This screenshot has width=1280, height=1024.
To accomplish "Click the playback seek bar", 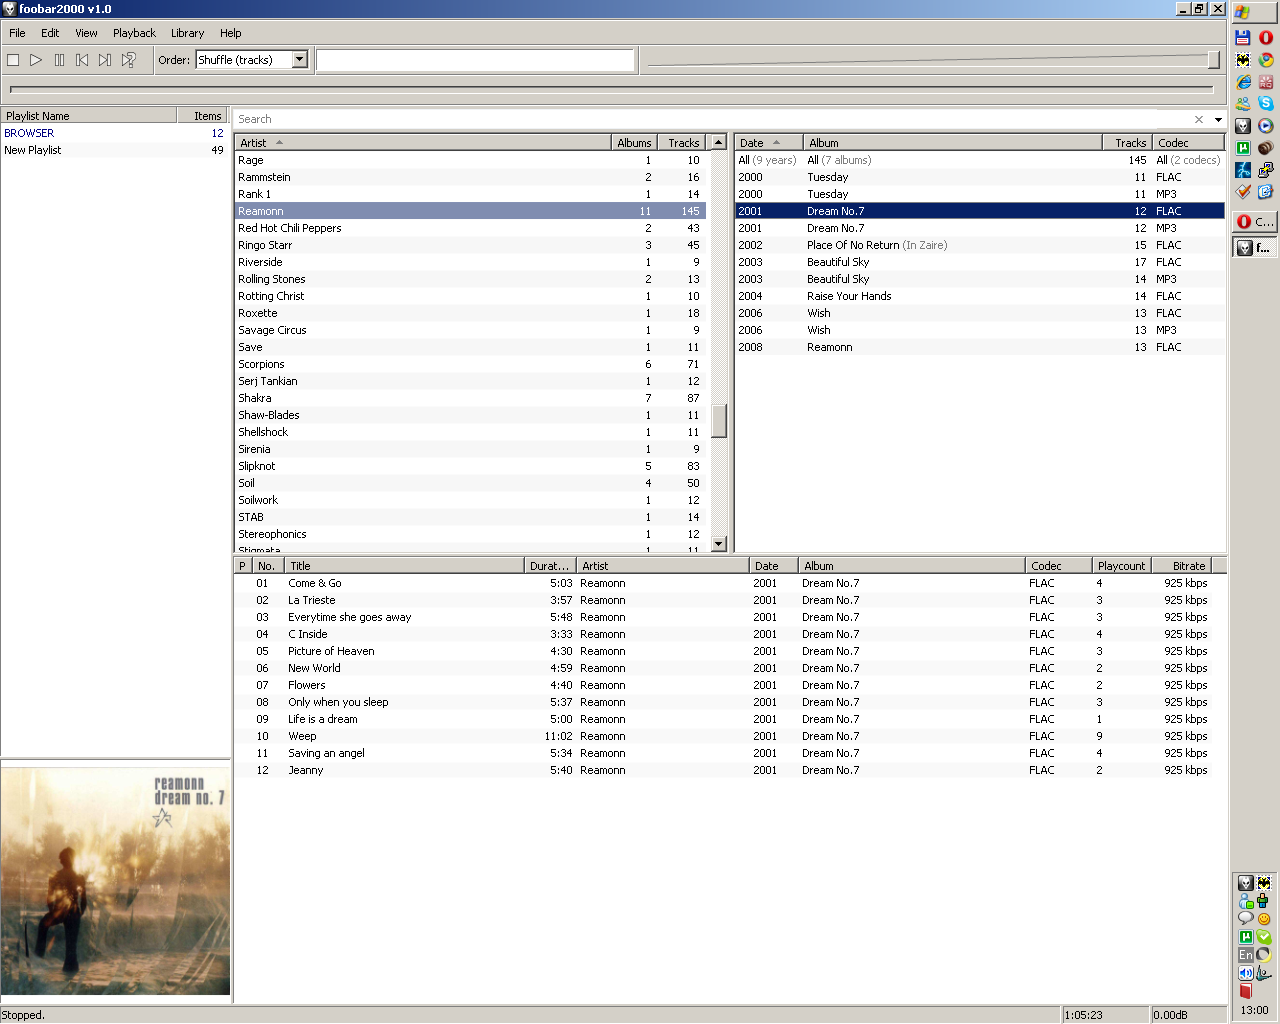I will pos(611,89).
